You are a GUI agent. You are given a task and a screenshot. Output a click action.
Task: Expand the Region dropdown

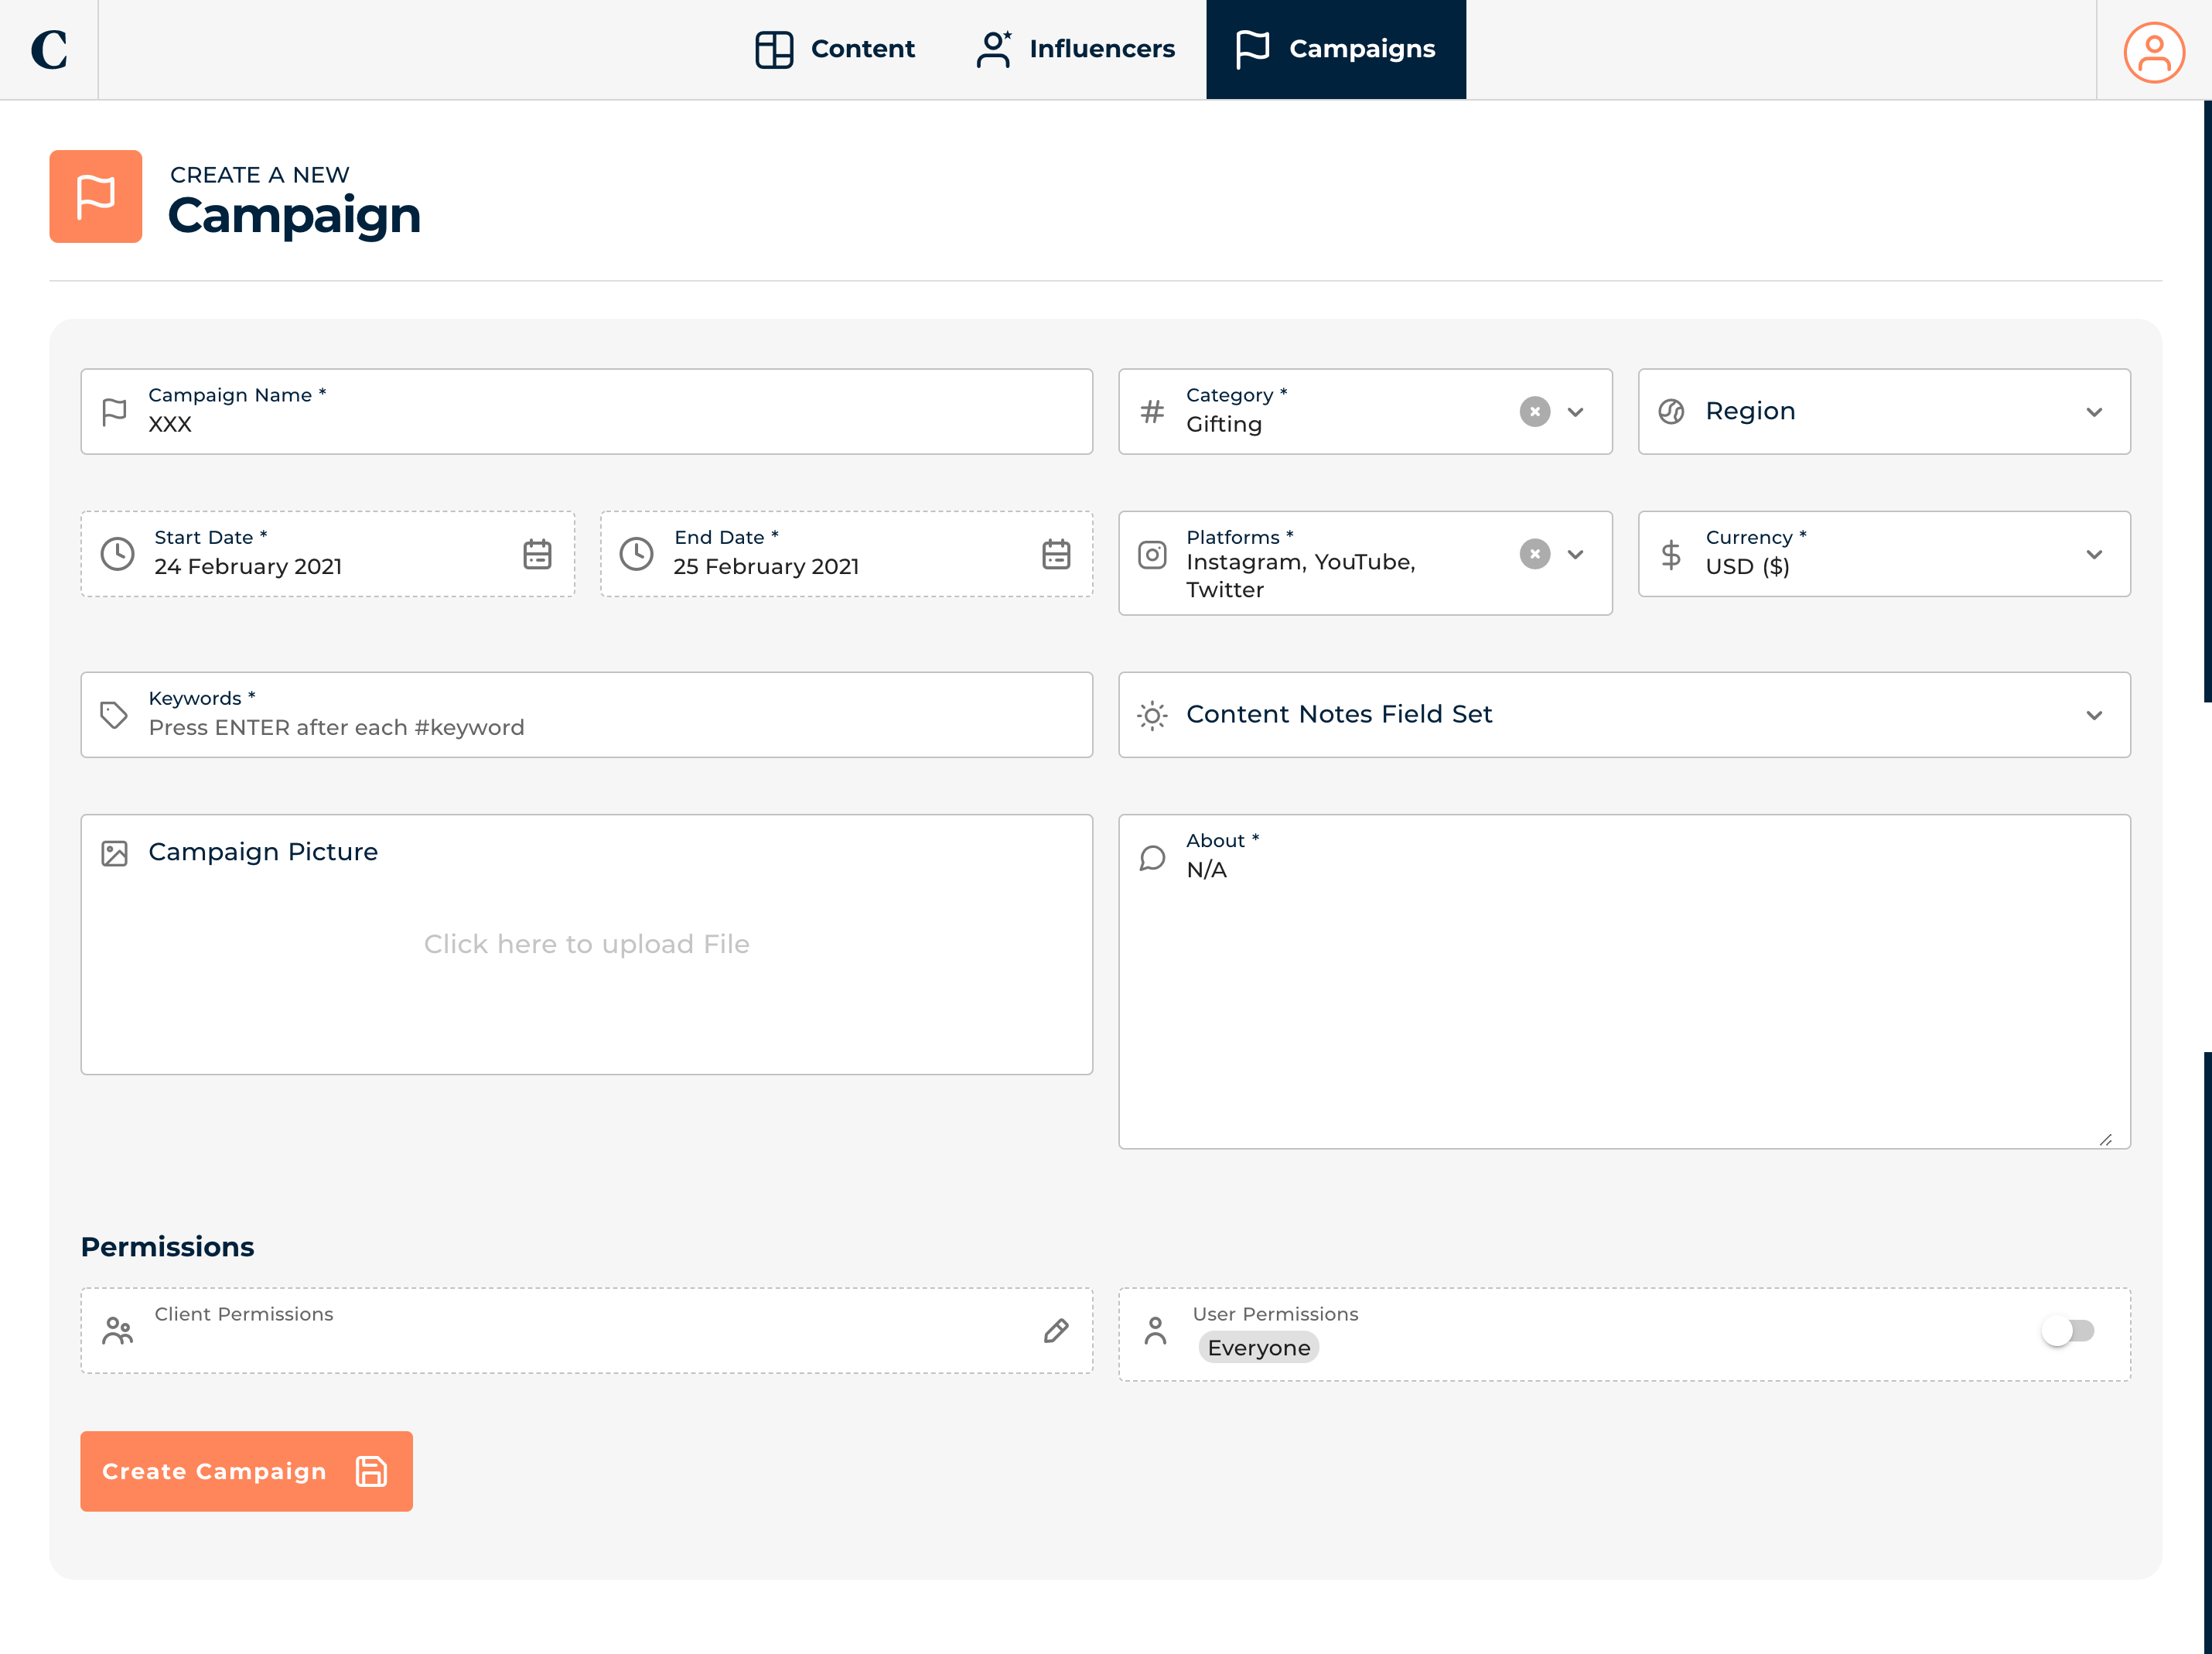pyautogui.click(x=2093, y=412)
